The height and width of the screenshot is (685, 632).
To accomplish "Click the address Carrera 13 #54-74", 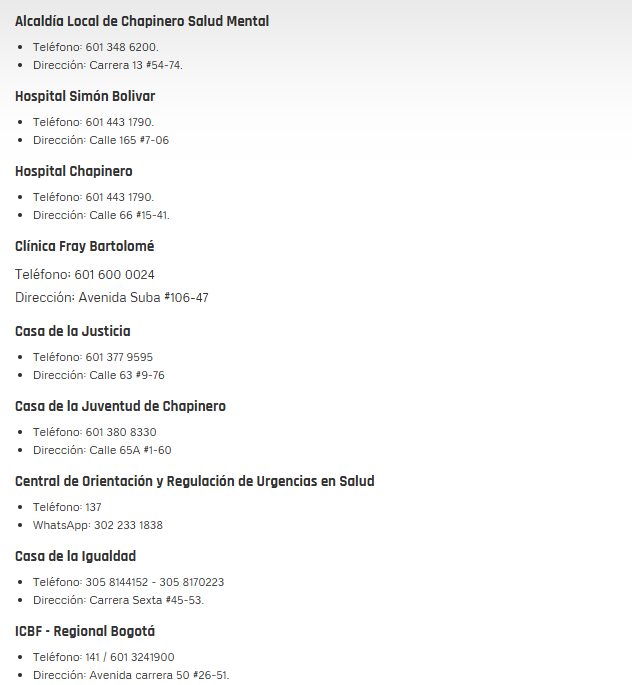I will [x=136, y=65].
